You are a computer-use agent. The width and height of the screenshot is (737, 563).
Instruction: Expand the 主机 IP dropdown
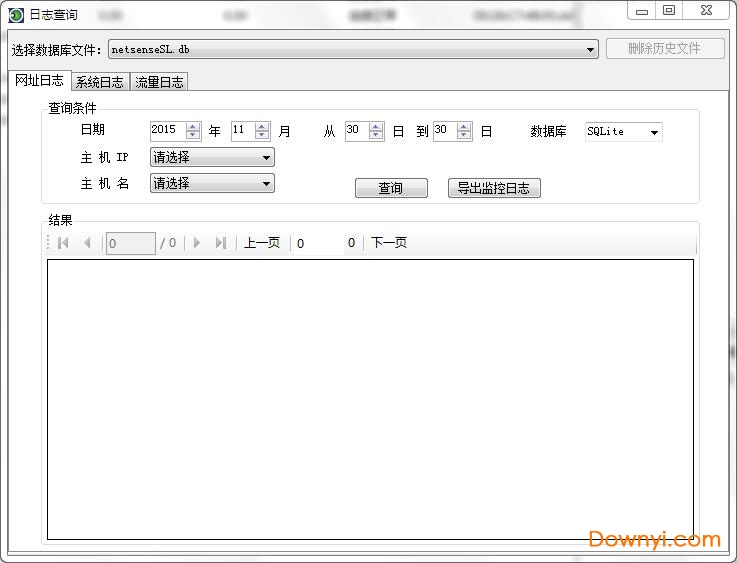click(266, 158)
